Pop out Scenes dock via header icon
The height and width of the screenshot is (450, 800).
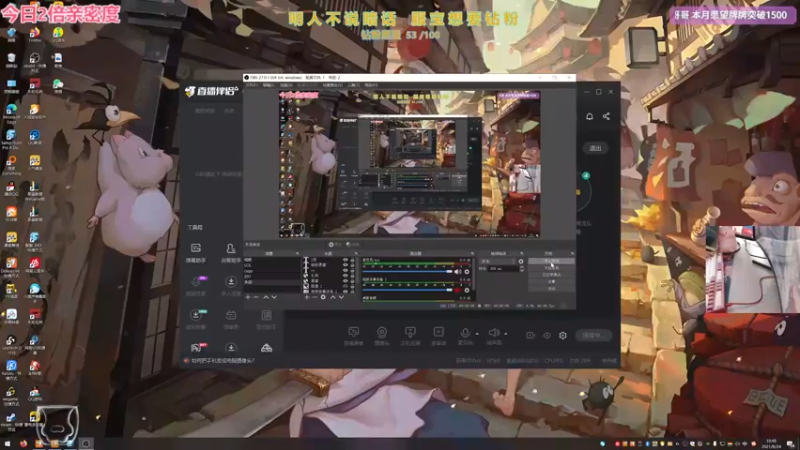(297, 254)
